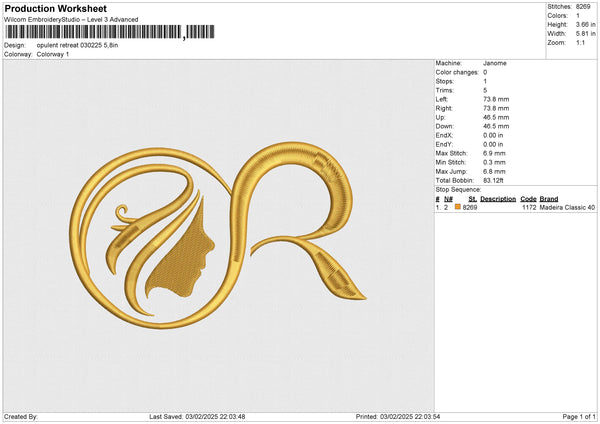The image size is (600, 424).
Task: Click the Code column header
Action: (x=528, y=198)
